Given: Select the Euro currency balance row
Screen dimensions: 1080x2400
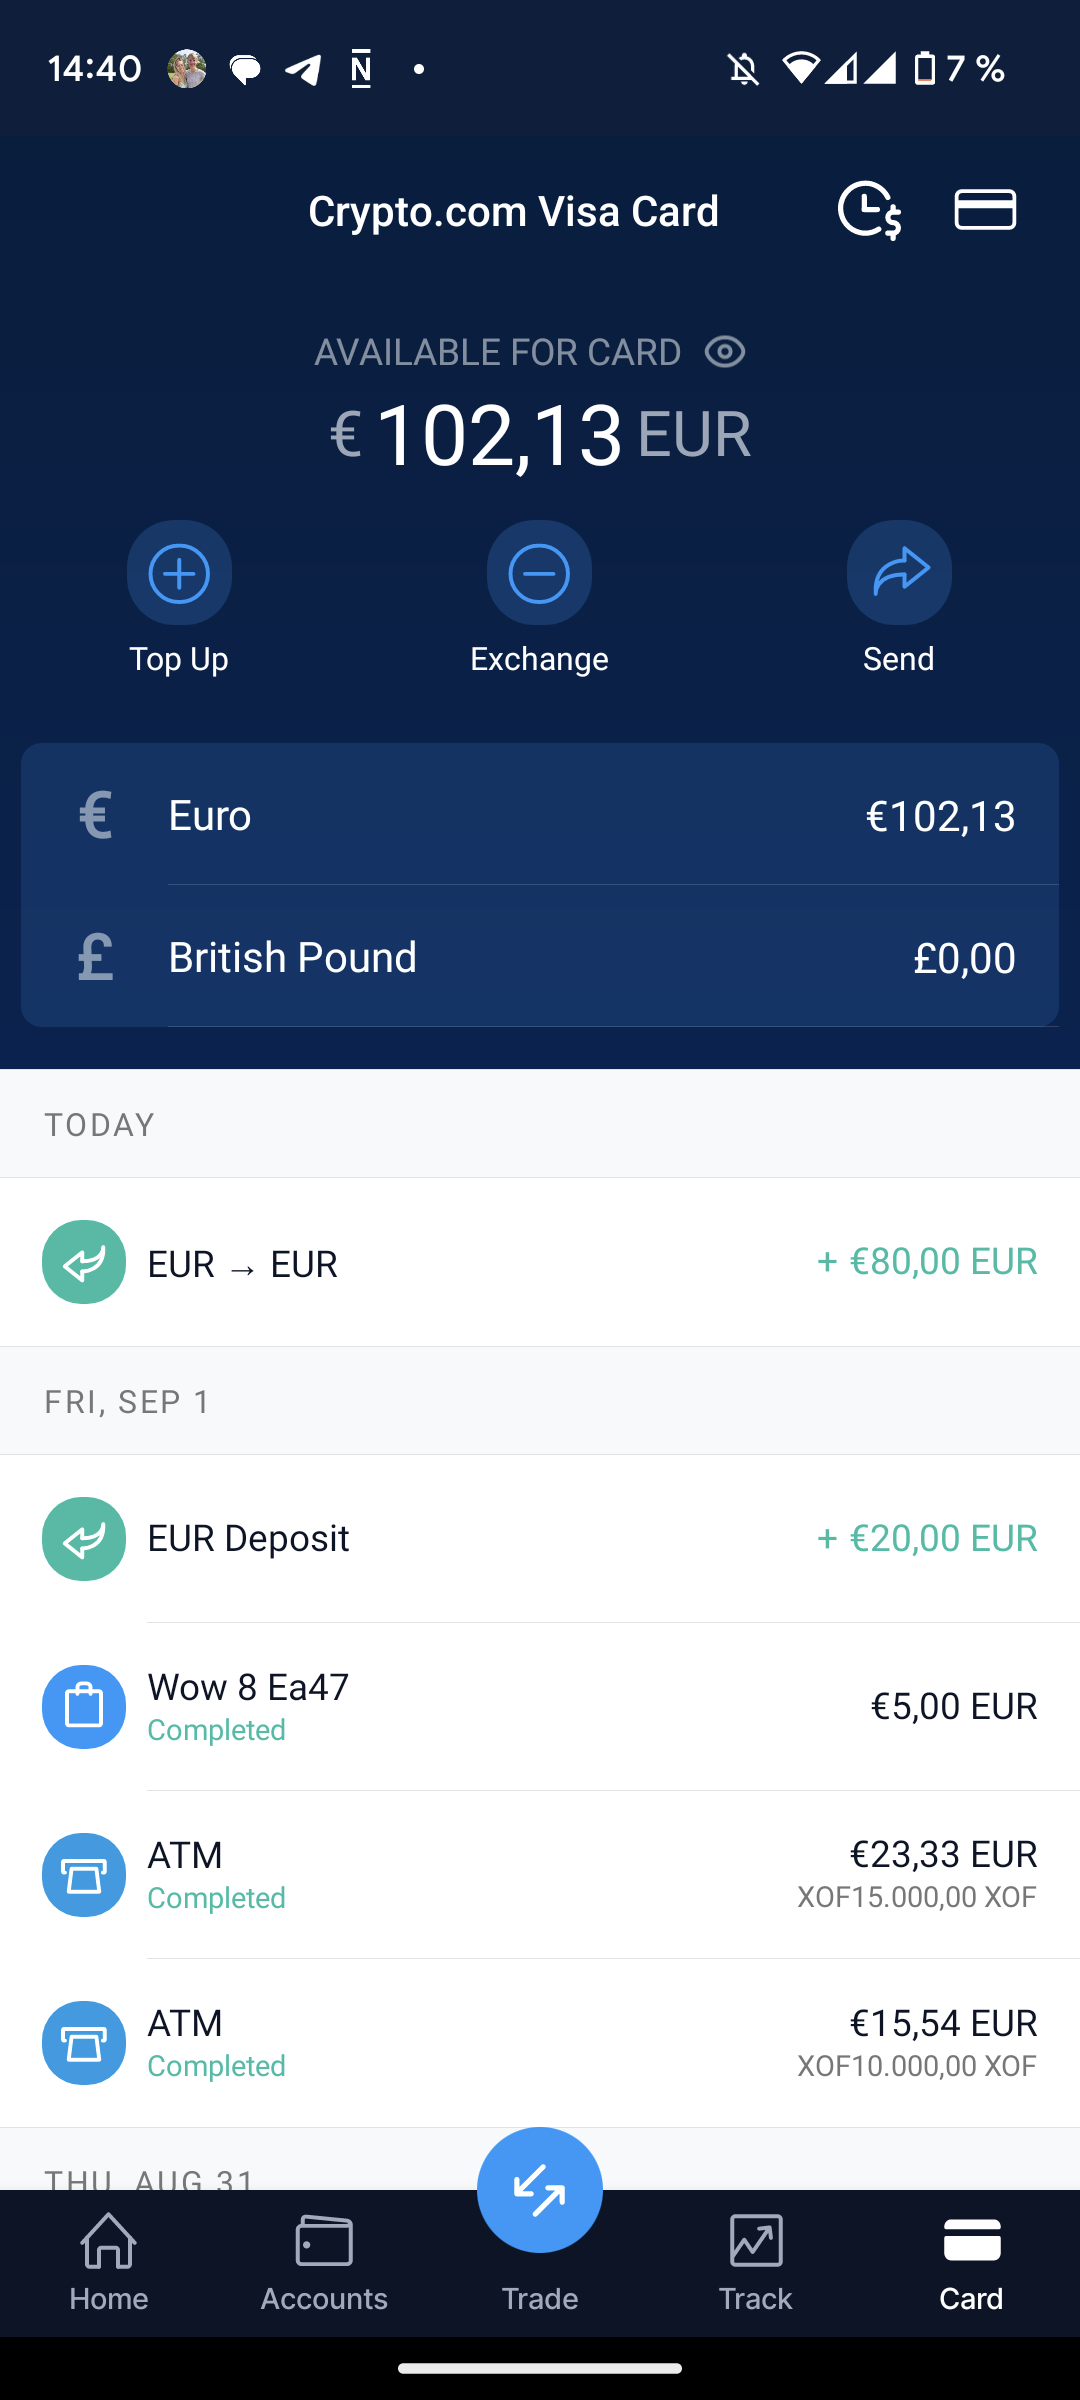Looking at the screenshot, I should [540, 815].
